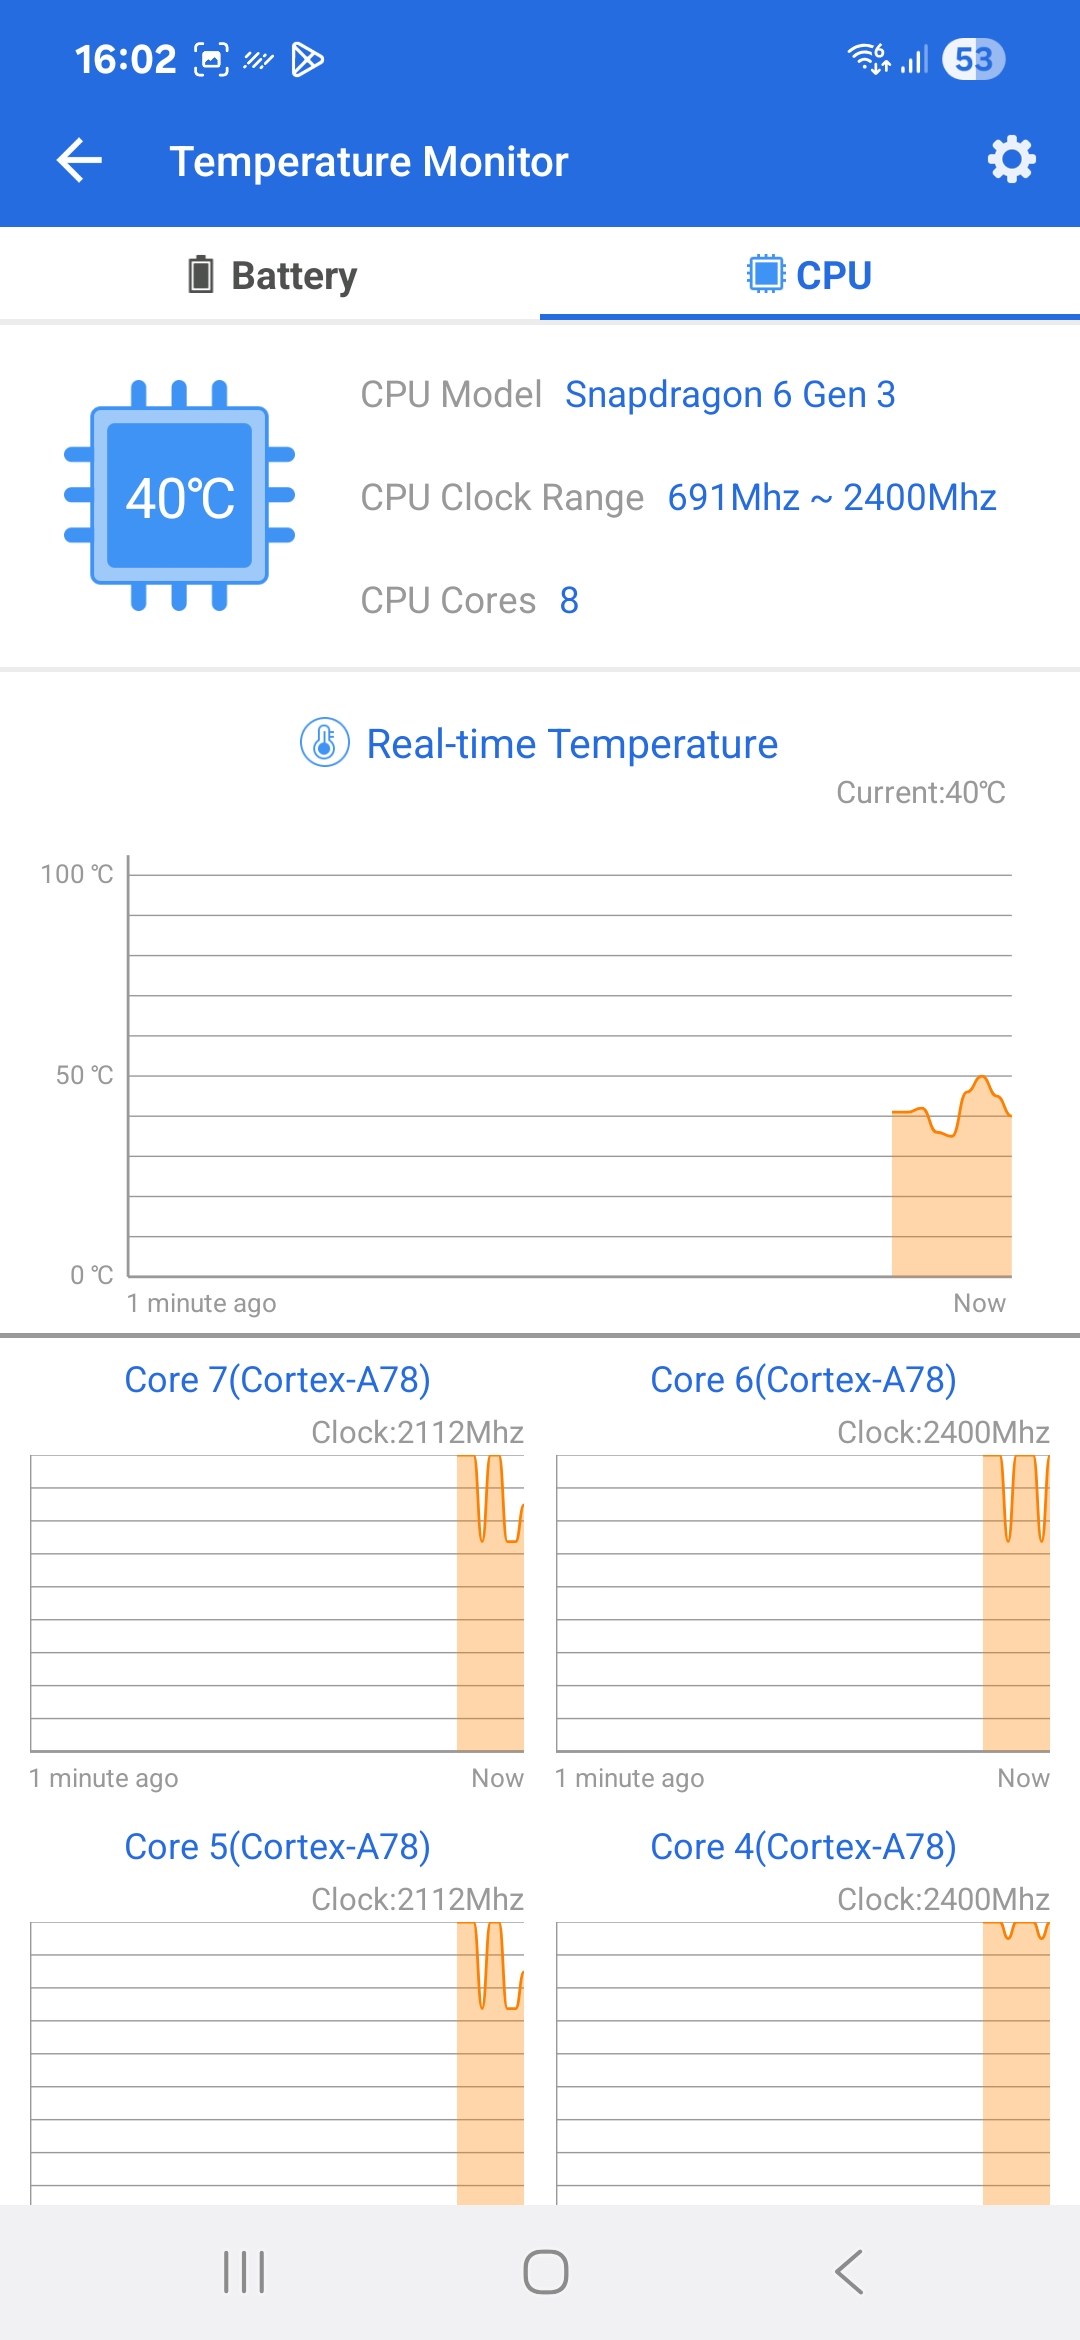Tap the Core 5 temperature graph
The width and height of the screenshot is (1080, 2340).
pyautogui.click(x=277, y=2063)
